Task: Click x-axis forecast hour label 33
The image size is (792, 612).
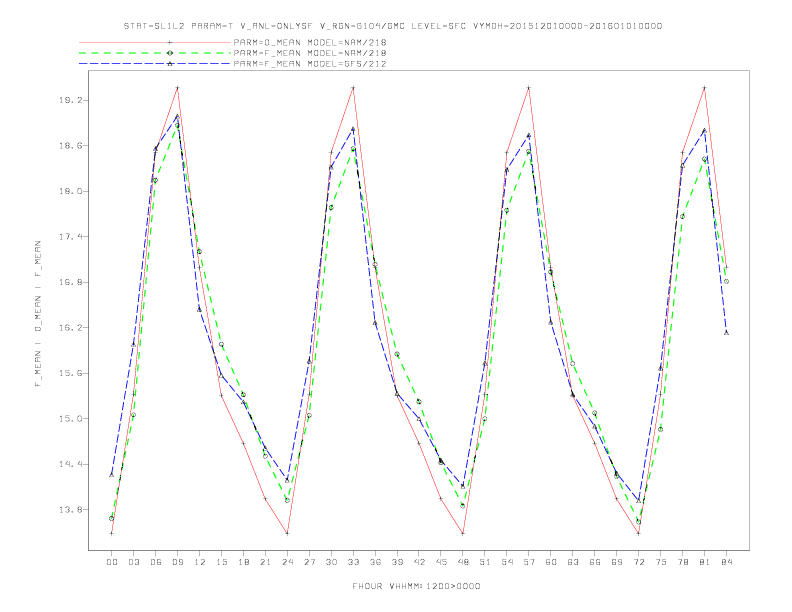Action: 353,562
